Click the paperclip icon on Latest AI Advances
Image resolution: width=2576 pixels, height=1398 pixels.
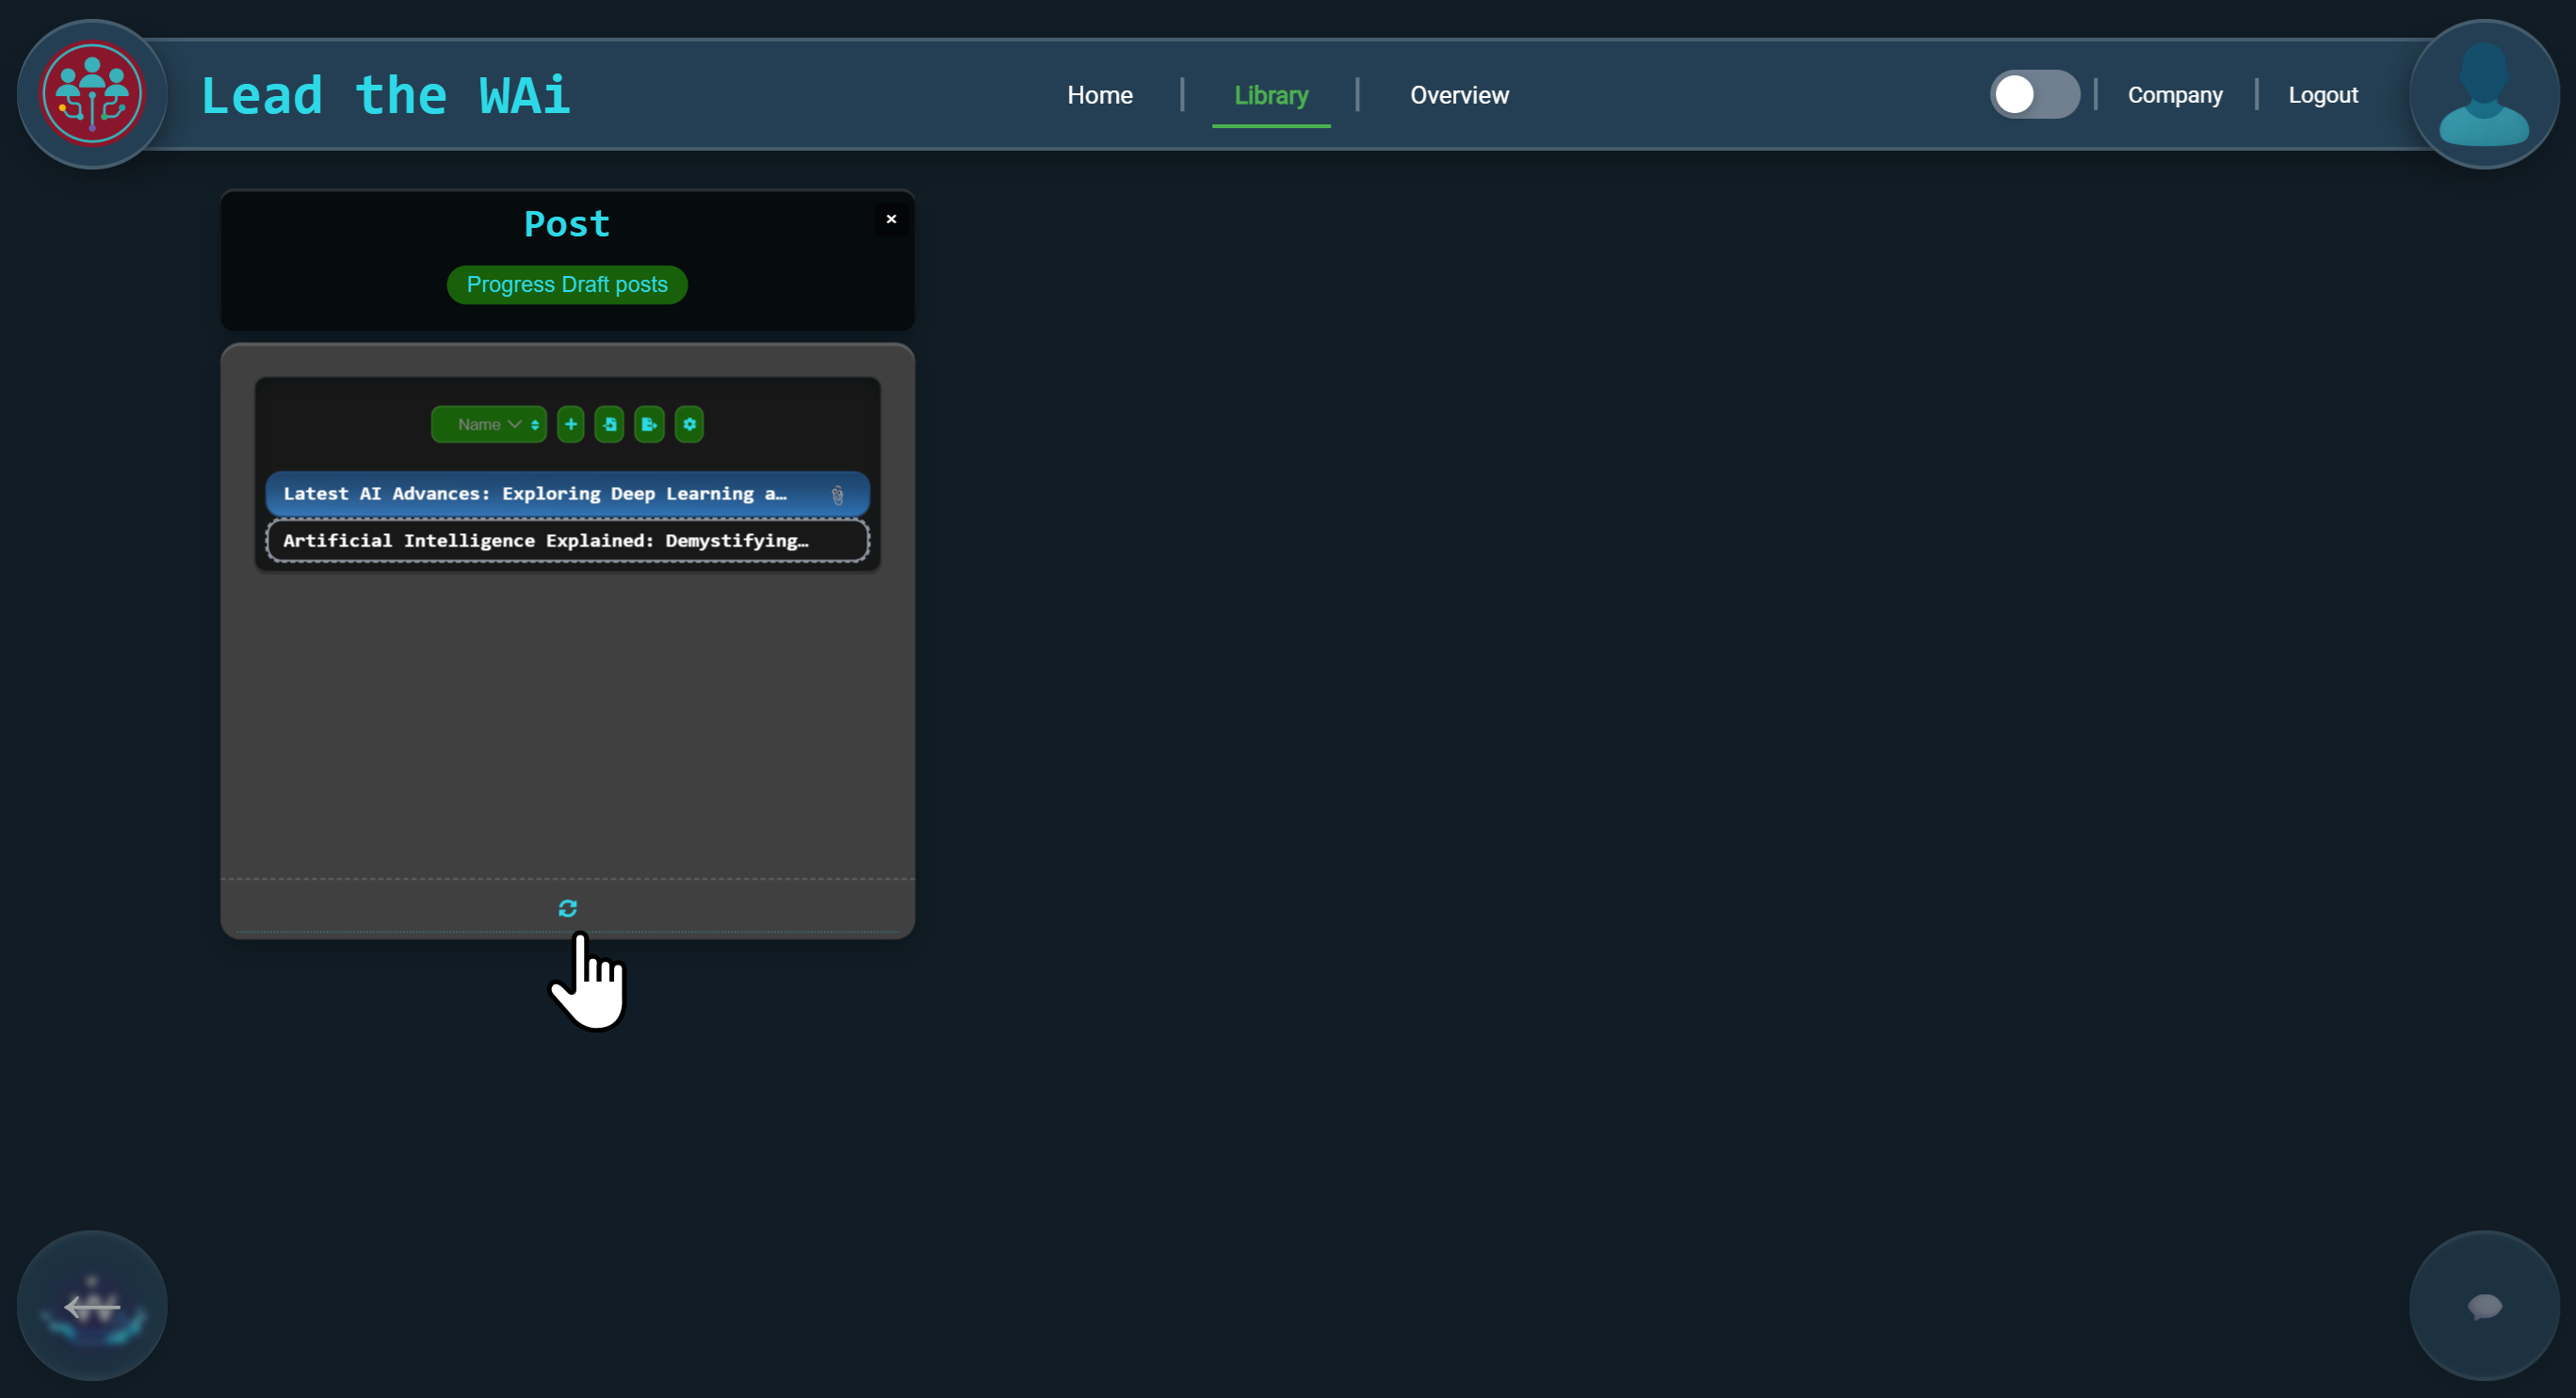837,495
